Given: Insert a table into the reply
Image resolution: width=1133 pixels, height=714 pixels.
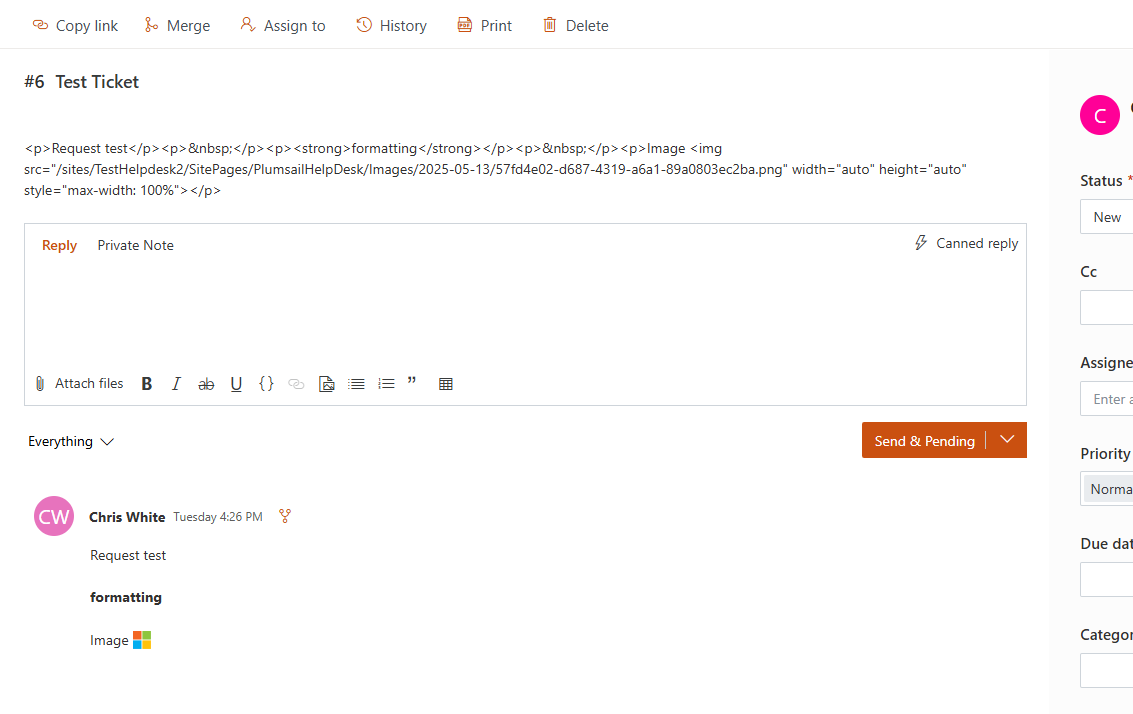Looking at the screenshot, I should pyautogui.click(x=446, y=384).
